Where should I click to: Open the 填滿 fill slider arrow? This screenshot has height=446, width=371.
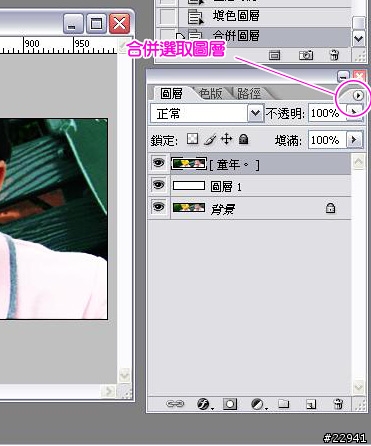pyautogui.click(x=354, y=140)
